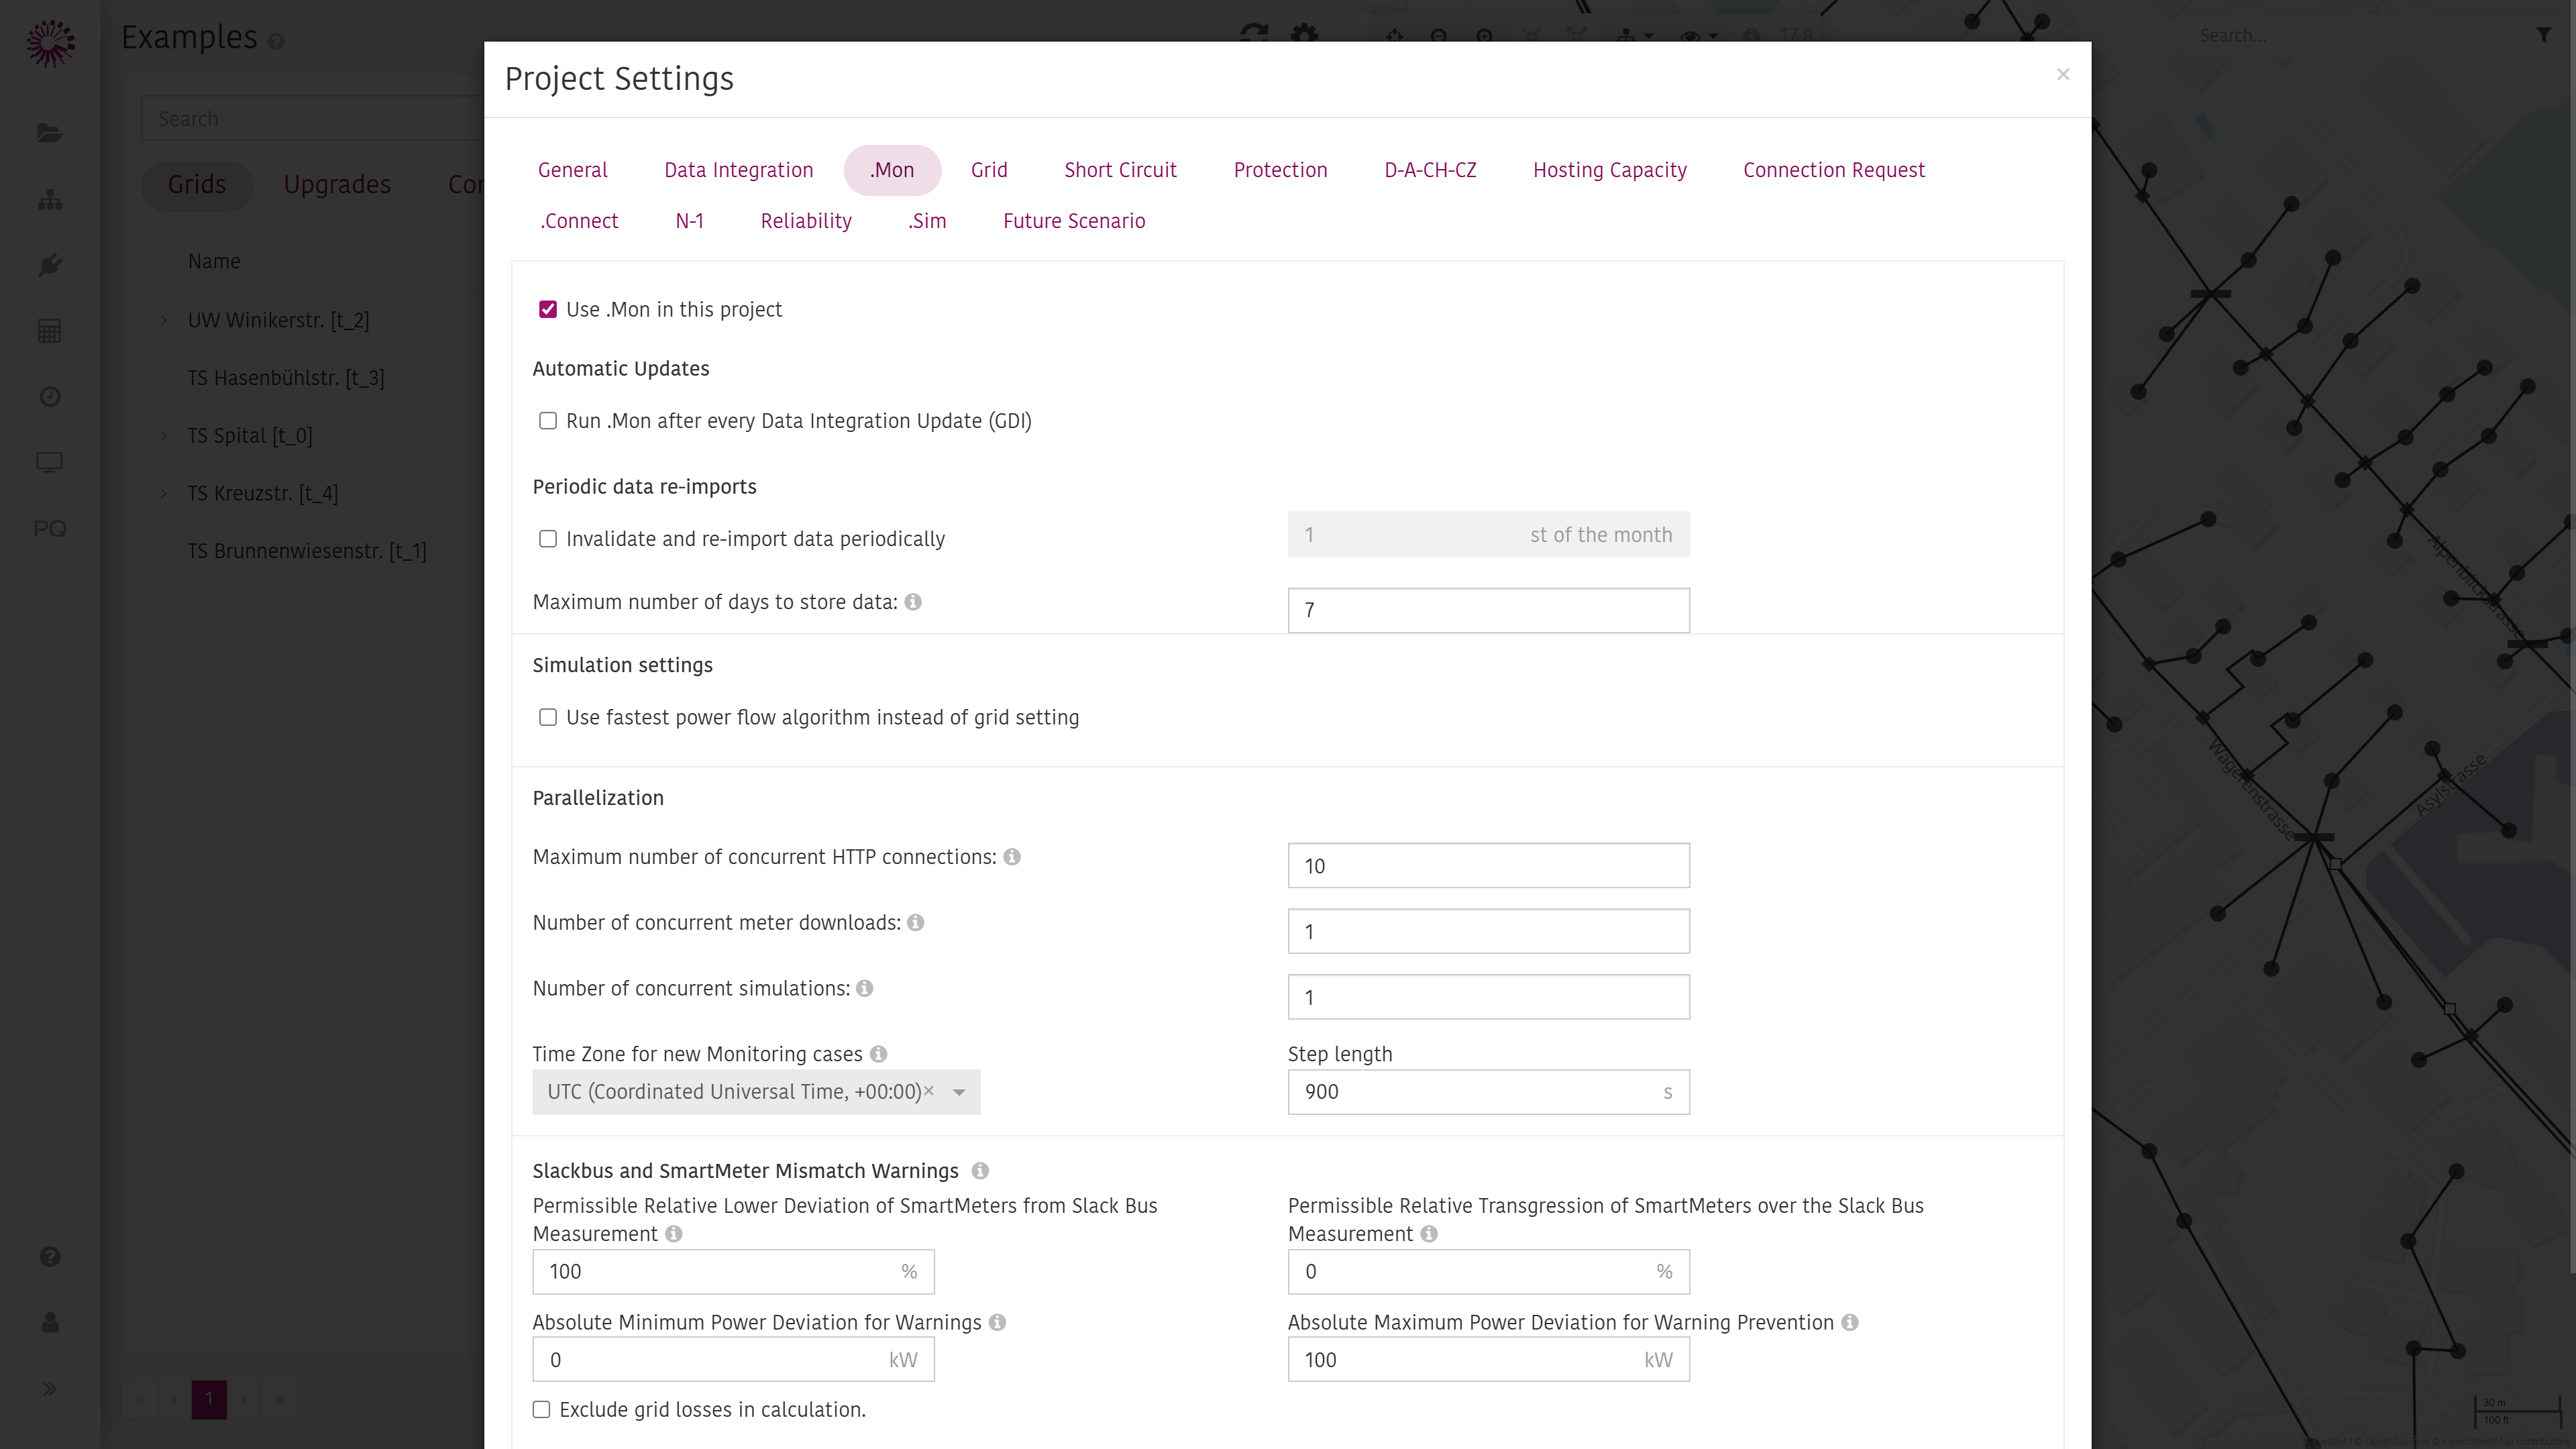Click the Examples panel search field

[312, 119]
